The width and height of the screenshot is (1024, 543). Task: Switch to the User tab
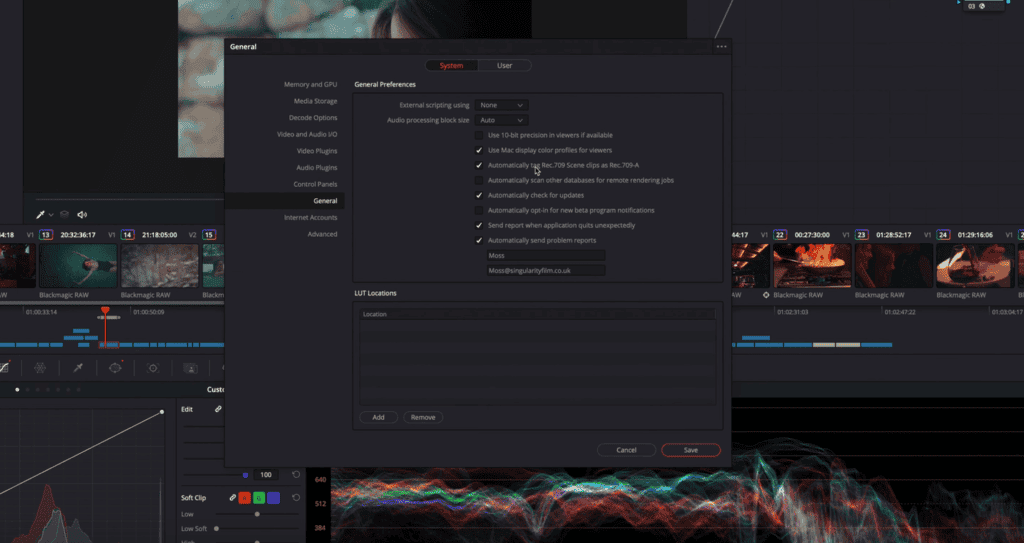(504, 65)
